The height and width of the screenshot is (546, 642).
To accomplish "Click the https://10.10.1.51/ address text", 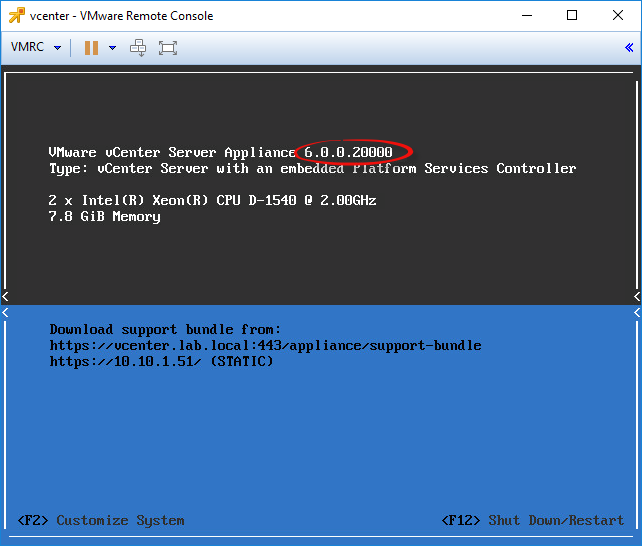I will 125,361.
